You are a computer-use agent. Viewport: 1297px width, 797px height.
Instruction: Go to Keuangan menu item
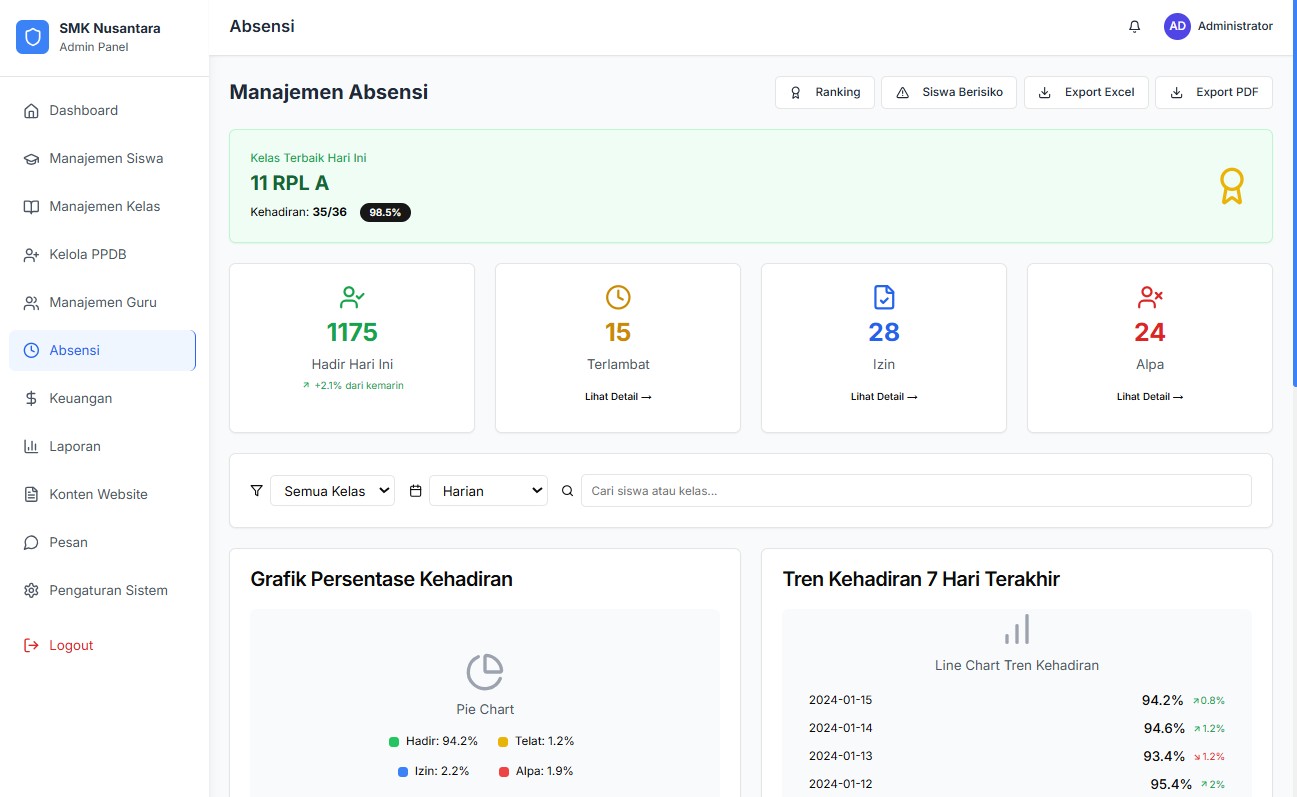coord(80,398)
